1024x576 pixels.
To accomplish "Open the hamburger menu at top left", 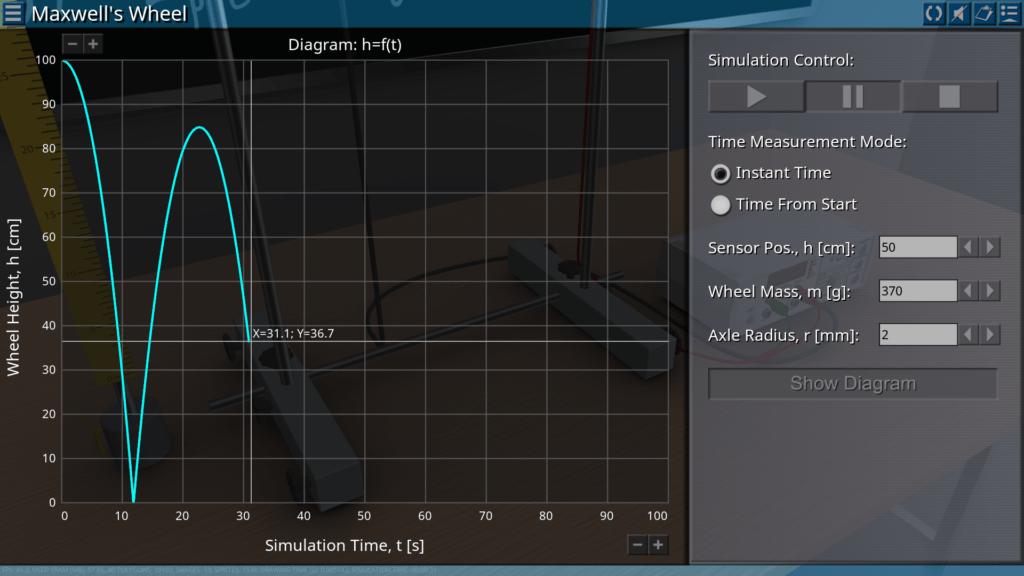I will [x=14, y=14].
